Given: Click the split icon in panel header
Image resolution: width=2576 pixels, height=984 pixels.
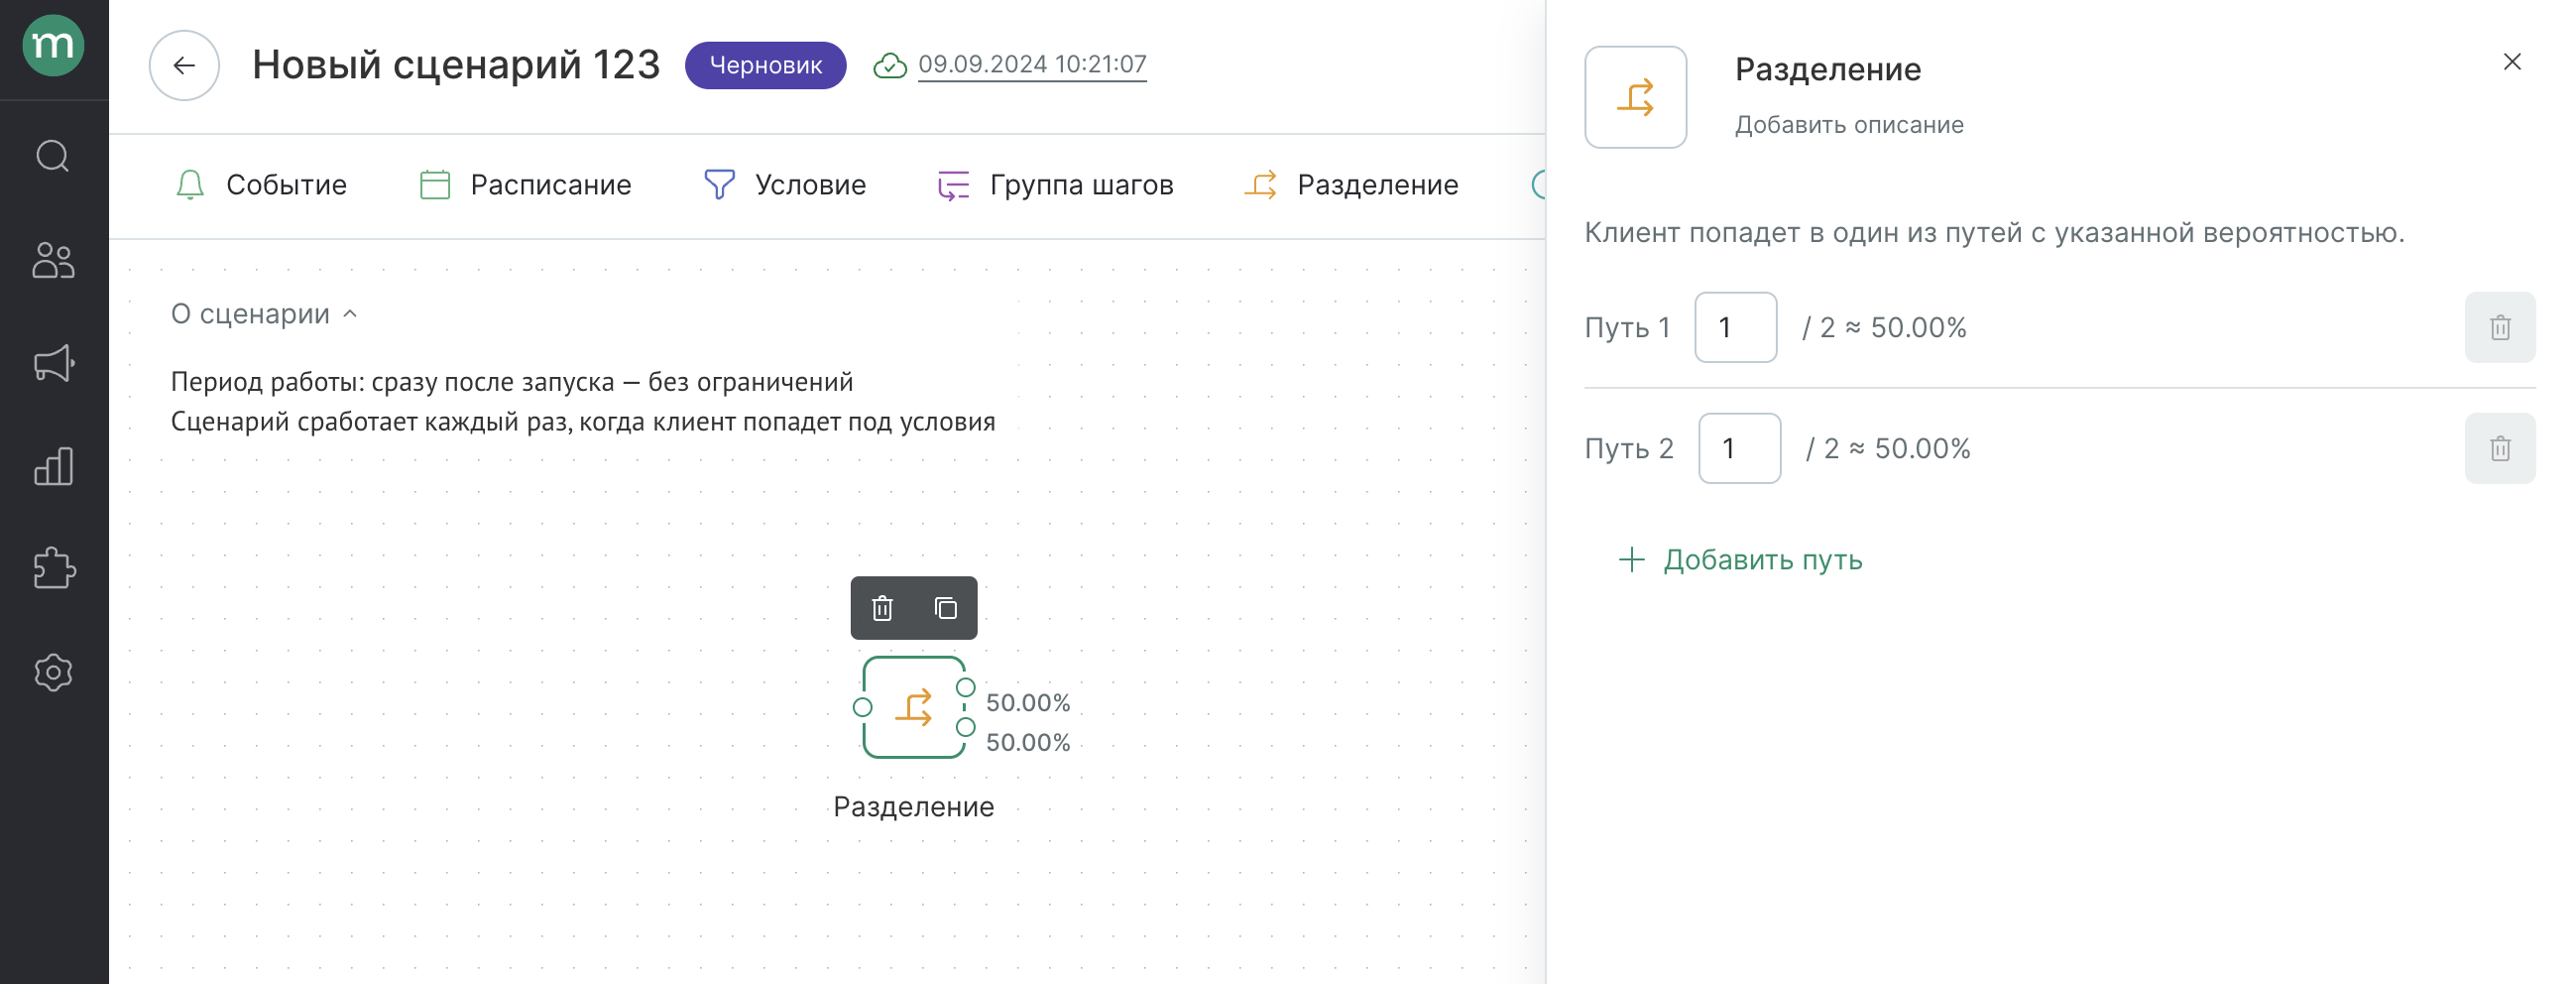Looking at the screenshot, I should pyautogui.click(x=1635, y=98).
